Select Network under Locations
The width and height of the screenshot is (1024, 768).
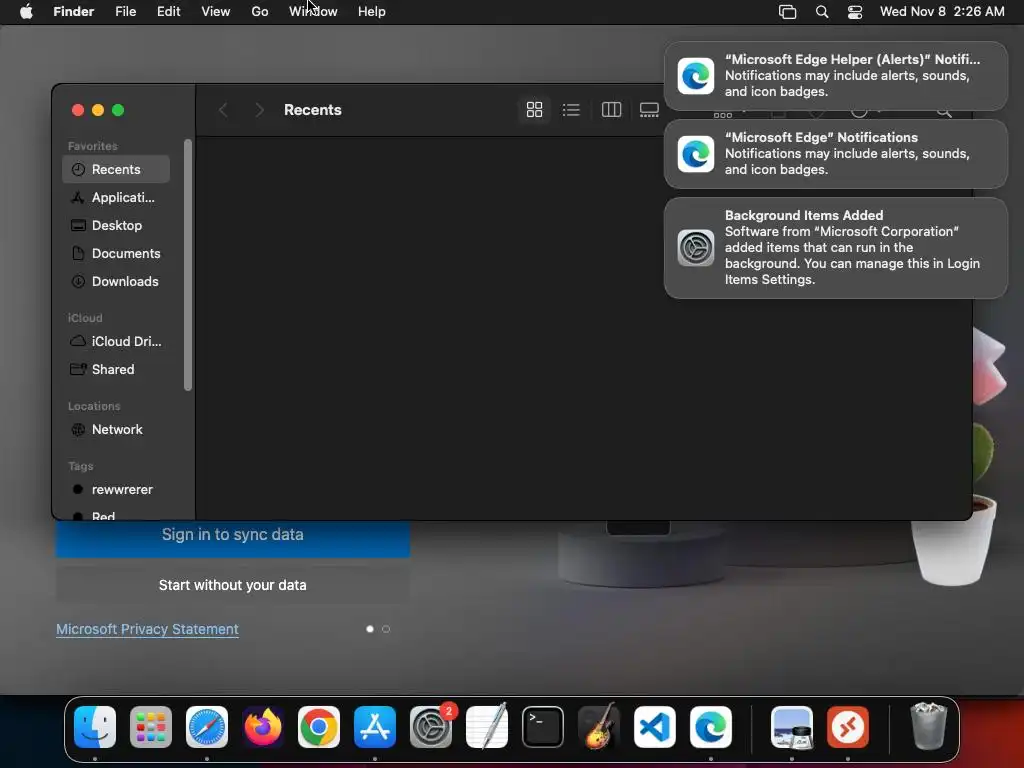116,430
